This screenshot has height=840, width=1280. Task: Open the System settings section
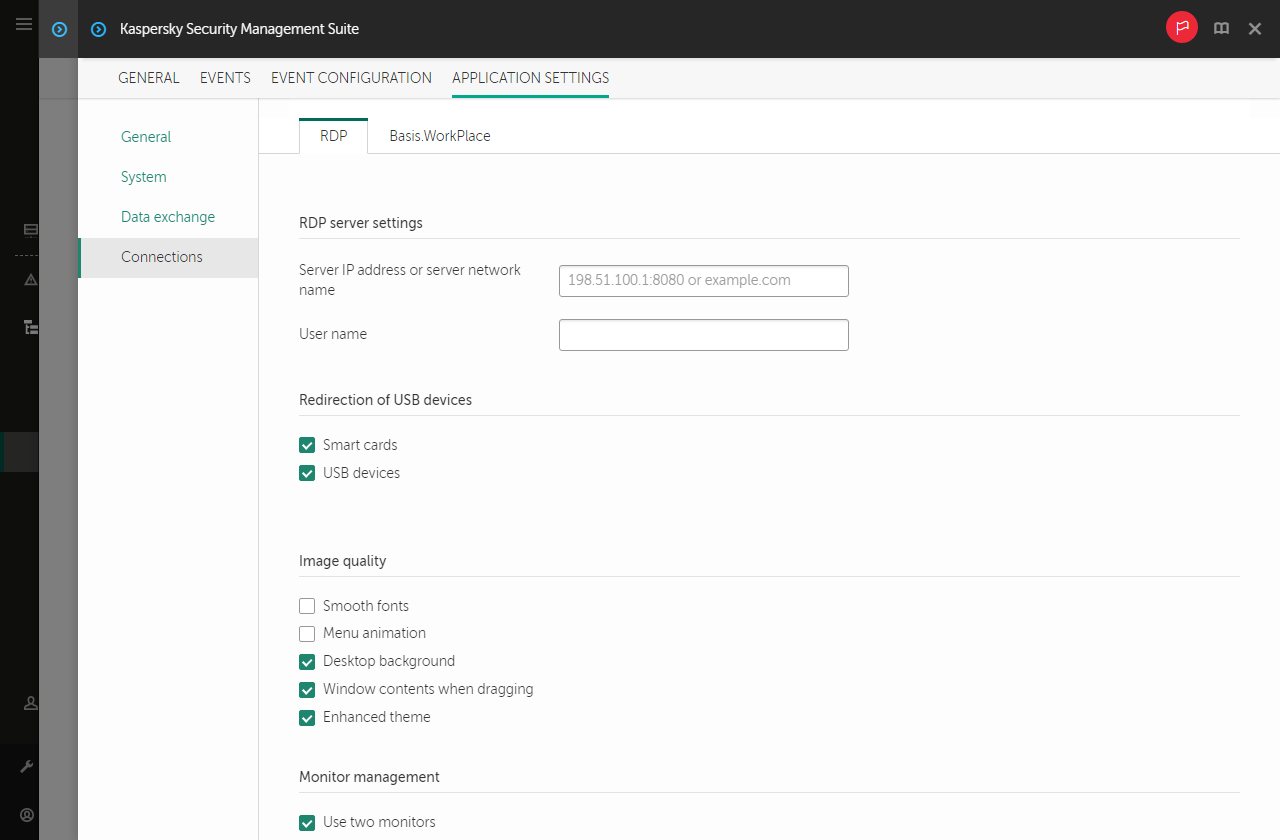click(143, 176)
